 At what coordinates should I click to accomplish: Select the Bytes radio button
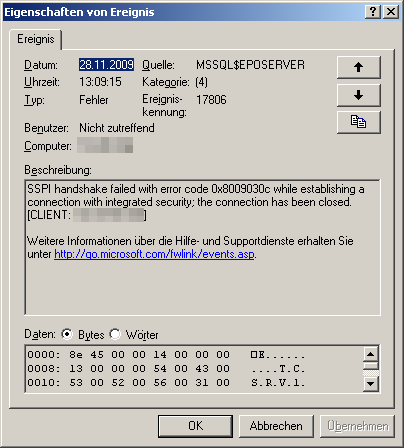67,334
